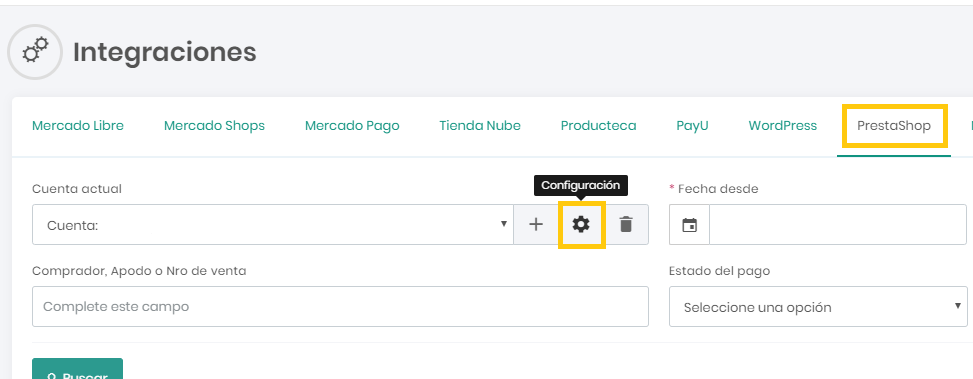The height and width of the screenshot is (379, 973).
Task: Click the magnifier icon on Buscar button
Action: (x=52, y=376)
